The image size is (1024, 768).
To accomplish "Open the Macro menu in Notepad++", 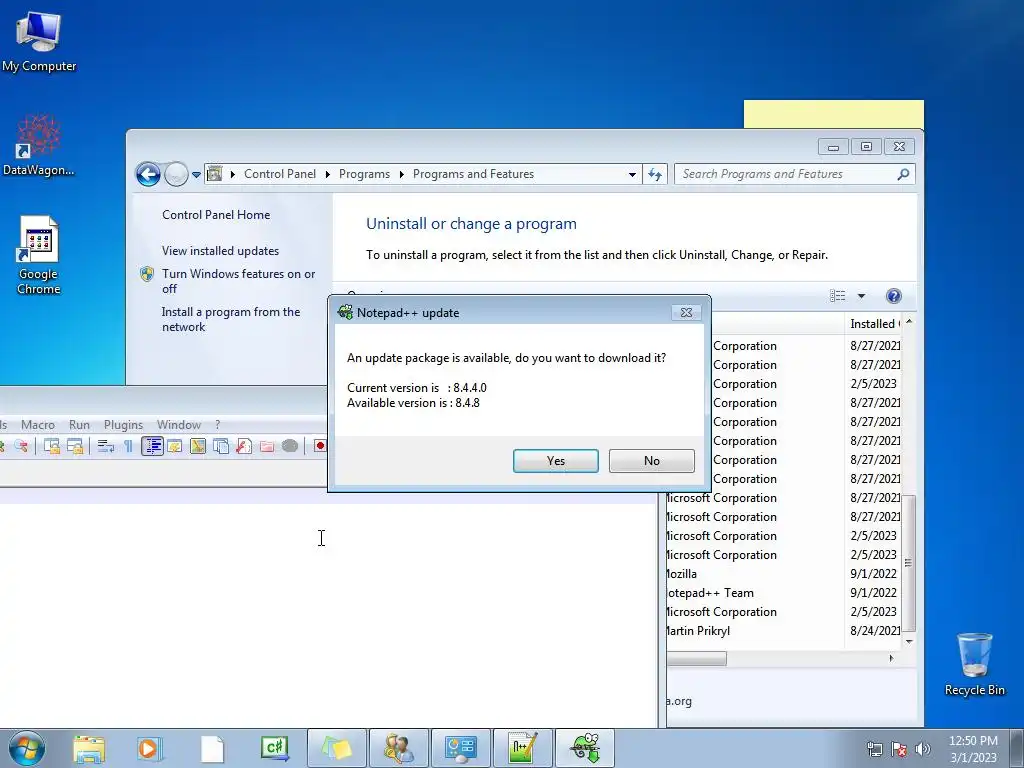I will coord(38,424).
